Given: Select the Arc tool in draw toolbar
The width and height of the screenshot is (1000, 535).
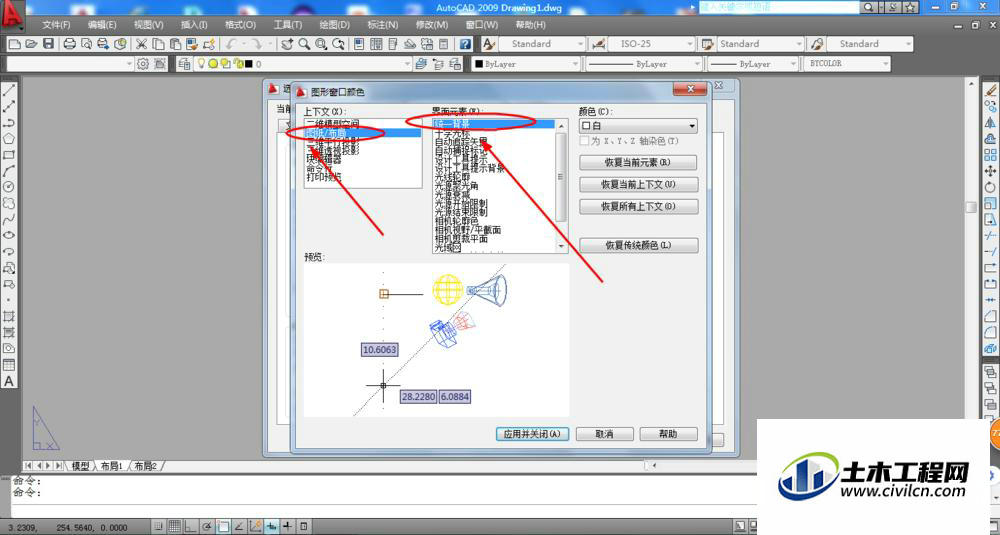Looking at the screenshot, I should (9, 171).
